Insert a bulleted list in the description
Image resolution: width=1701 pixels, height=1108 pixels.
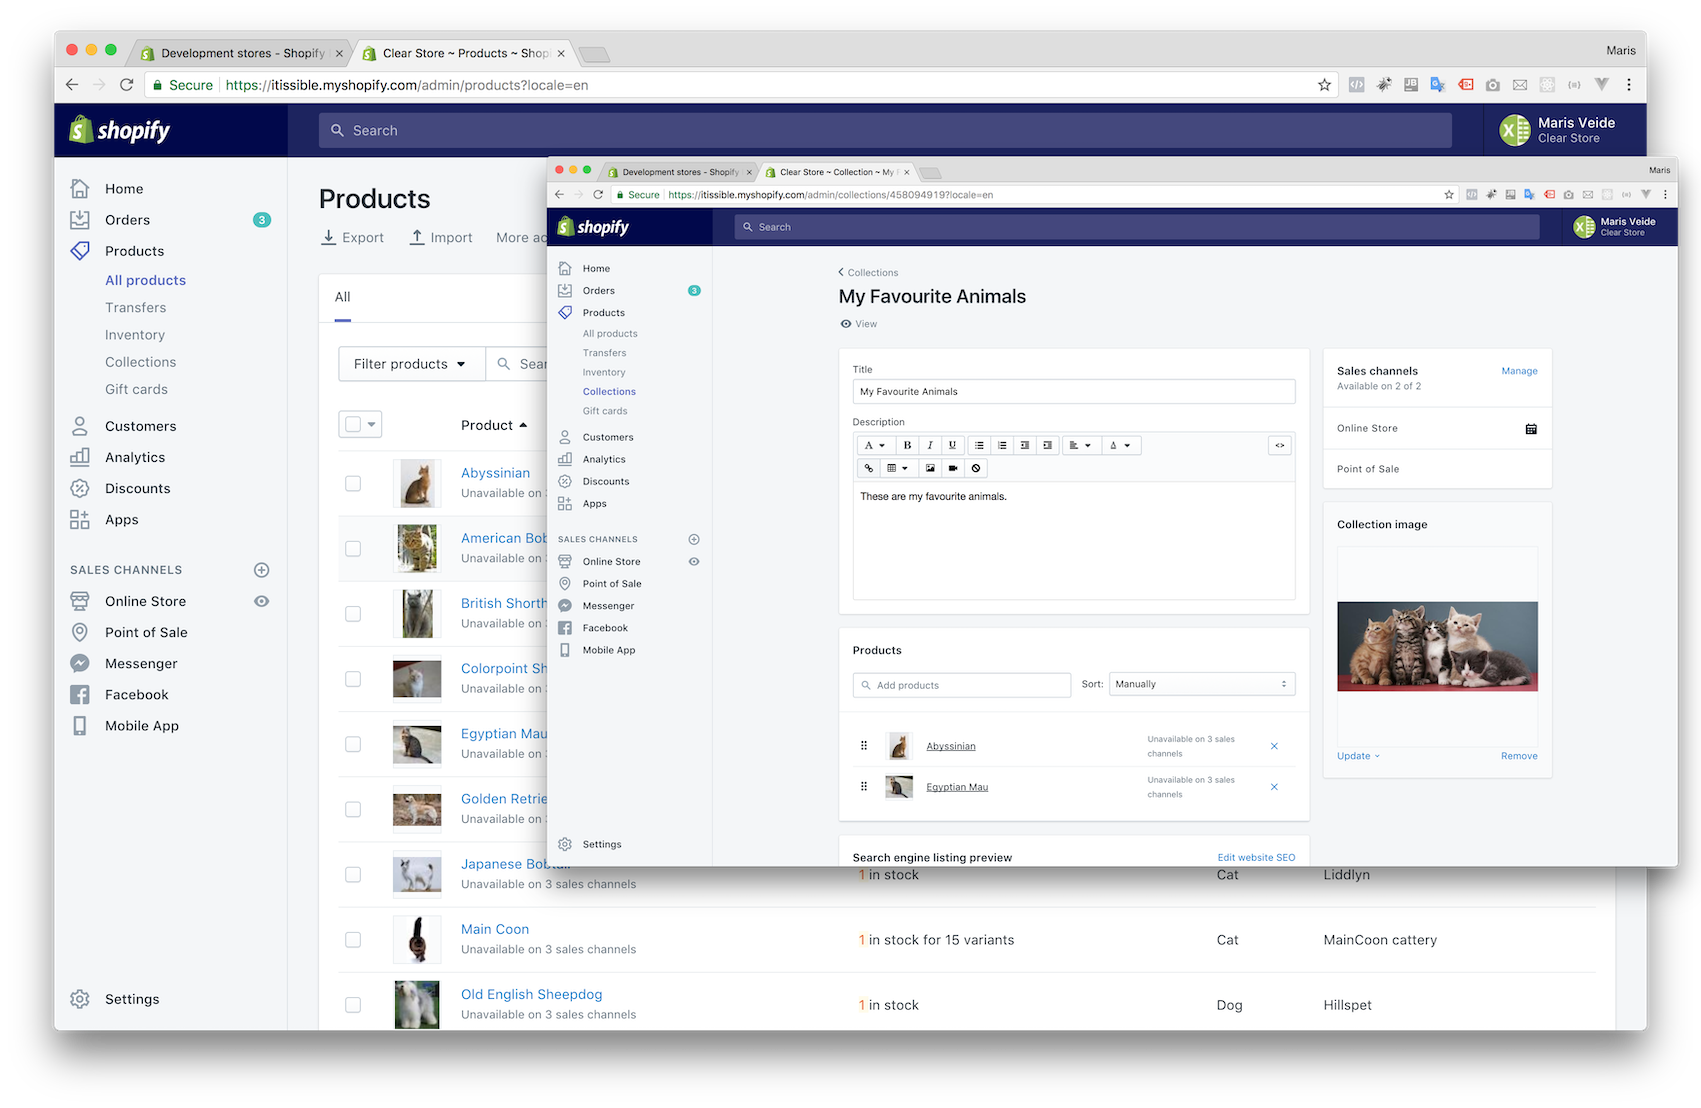978,445
